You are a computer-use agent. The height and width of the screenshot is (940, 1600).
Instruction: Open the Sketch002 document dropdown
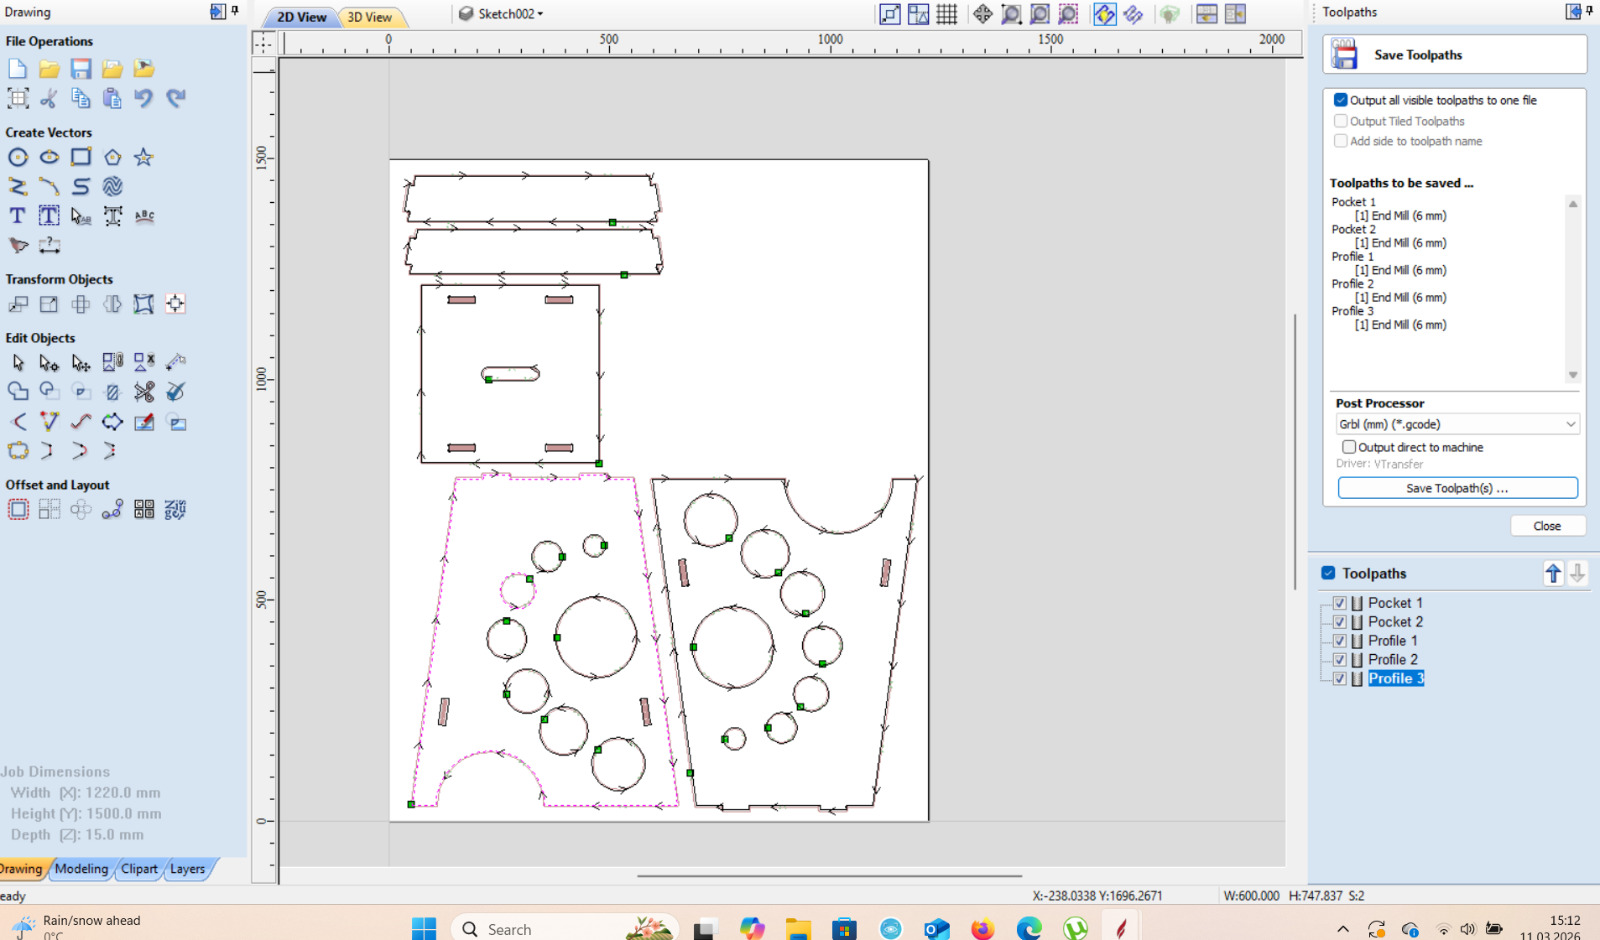(x=502, y=14)
